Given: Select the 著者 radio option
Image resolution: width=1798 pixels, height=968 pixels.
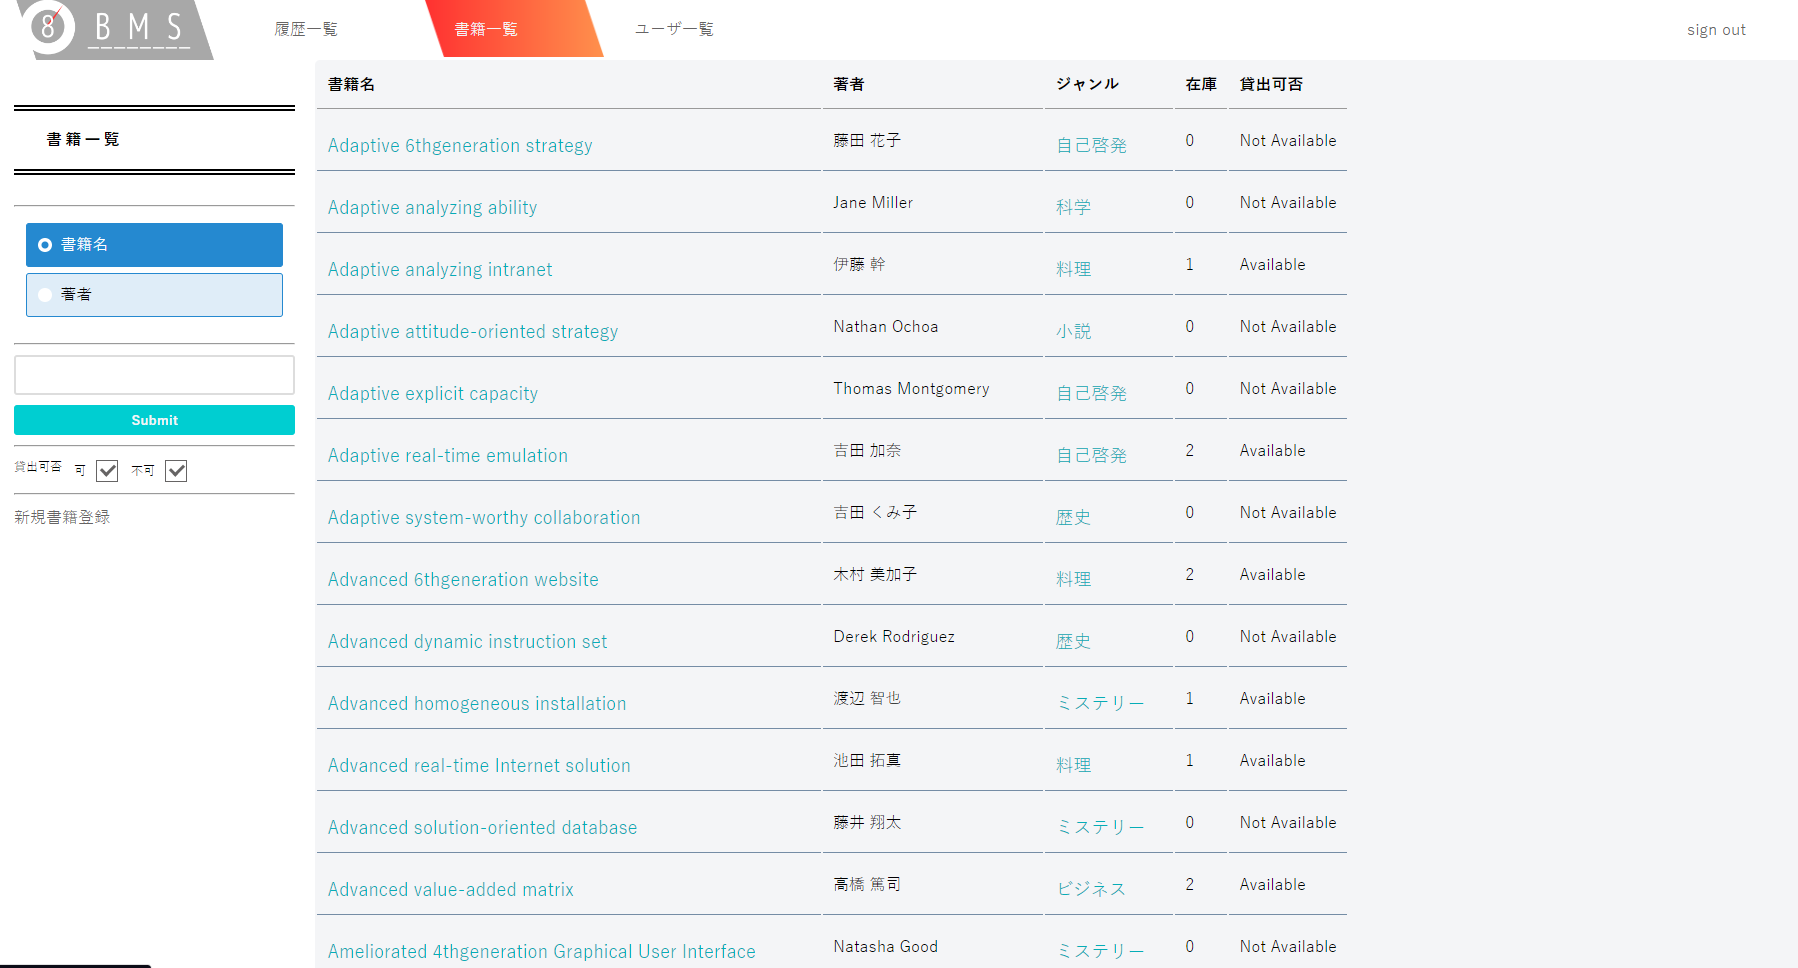Looking at the screenshot, I should [x=154, y=294].
